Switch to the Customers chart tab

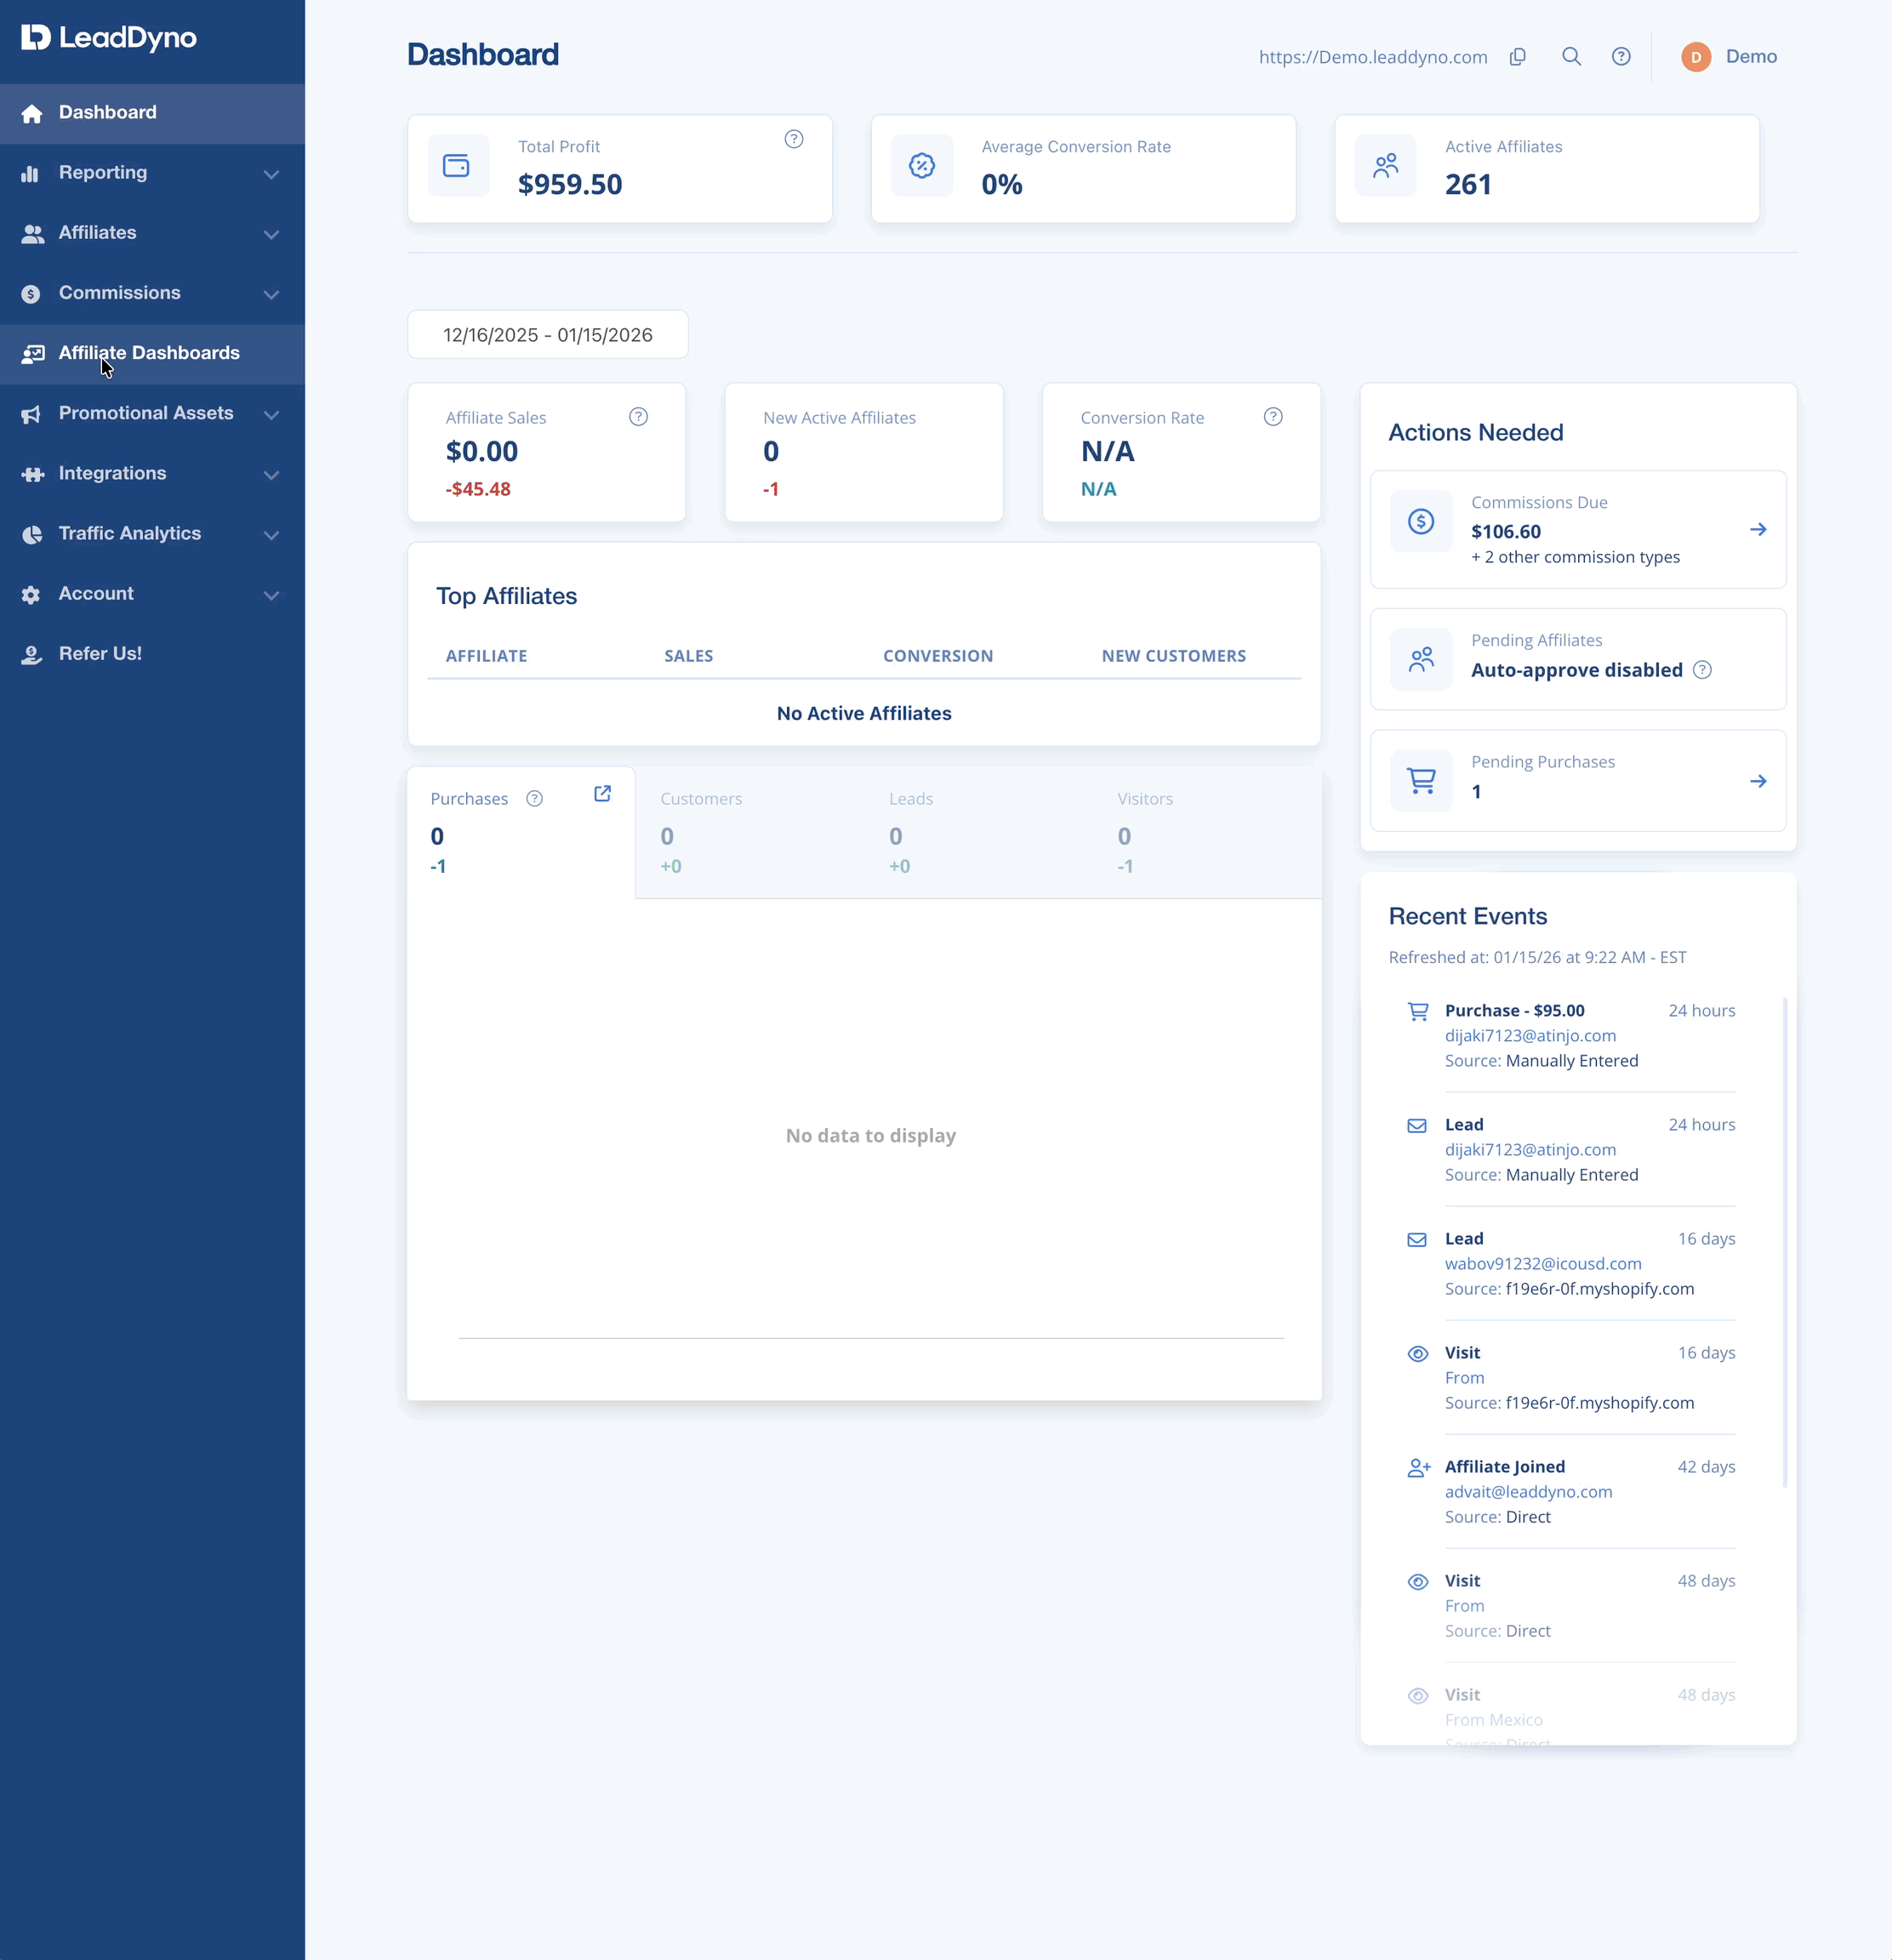click(x=749, y=832)
